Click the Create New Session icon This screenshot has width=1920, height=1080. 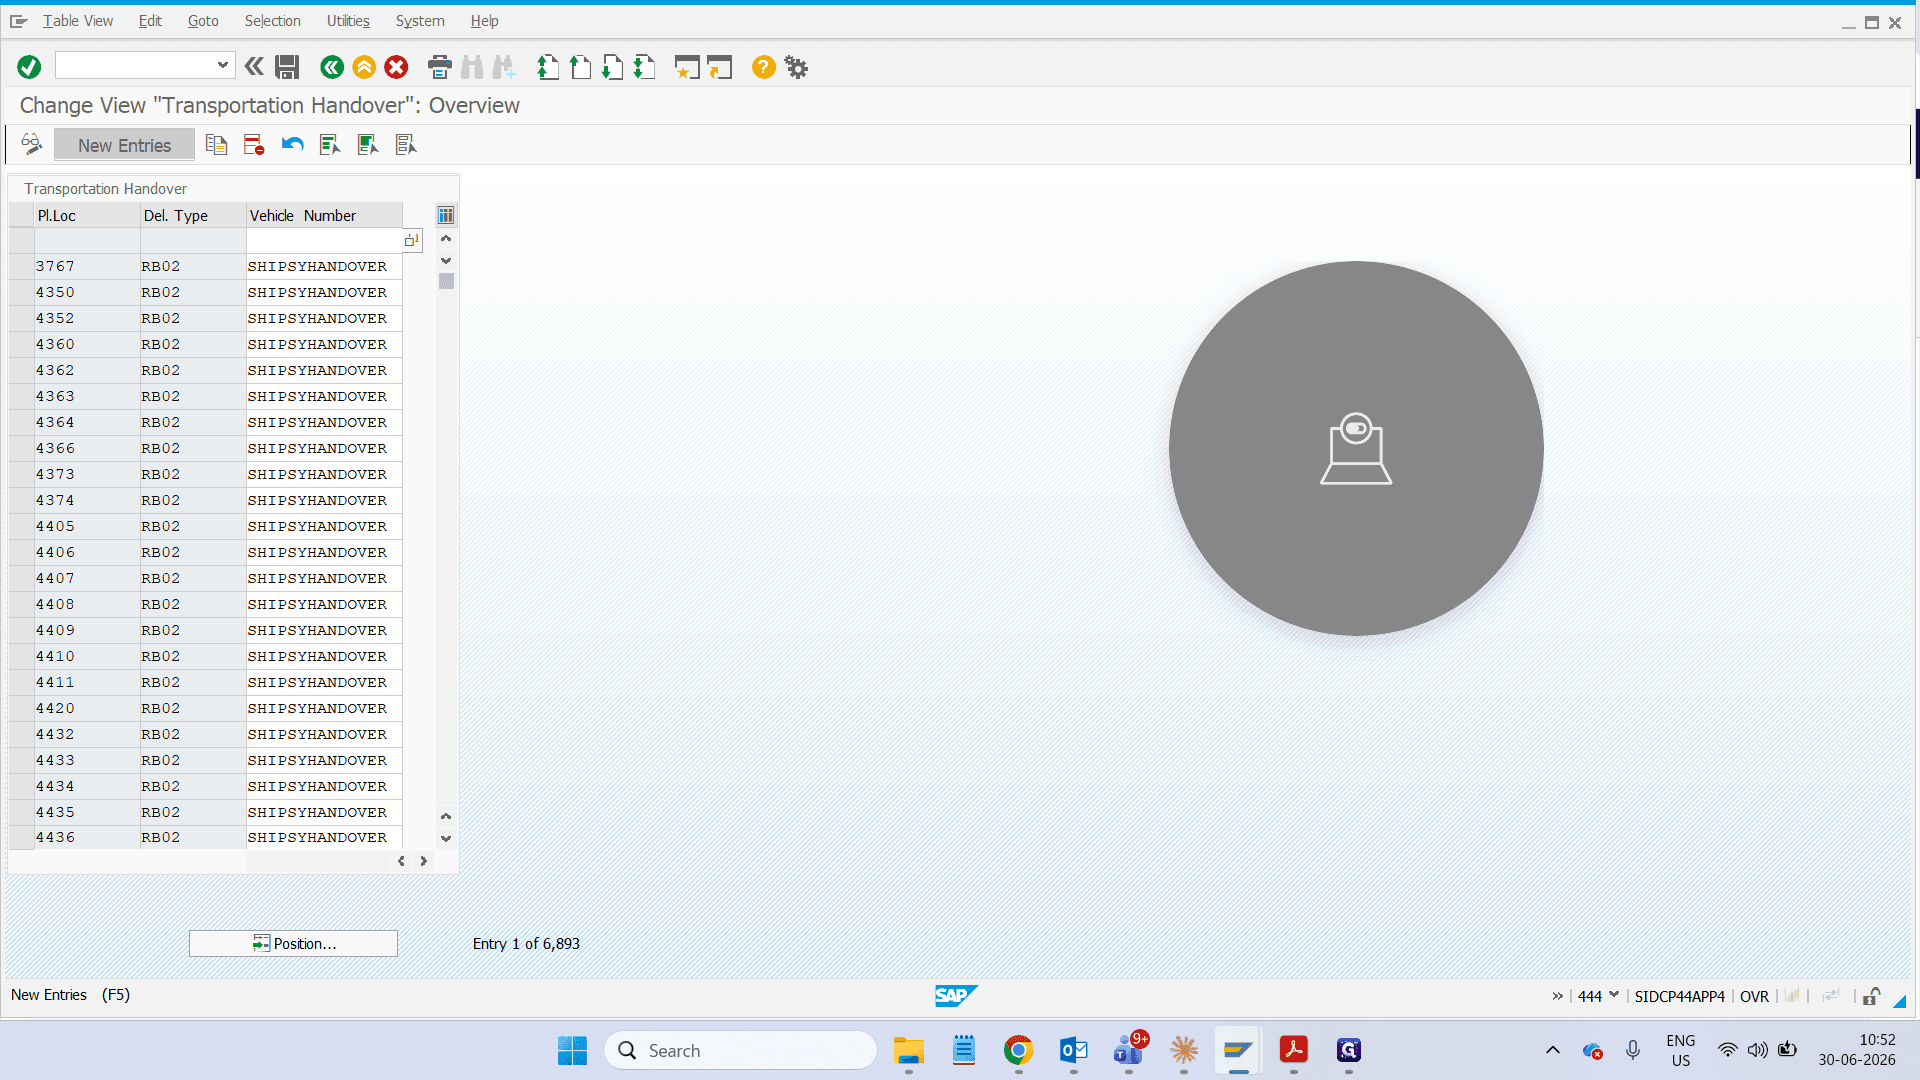[x=687, y=67]
